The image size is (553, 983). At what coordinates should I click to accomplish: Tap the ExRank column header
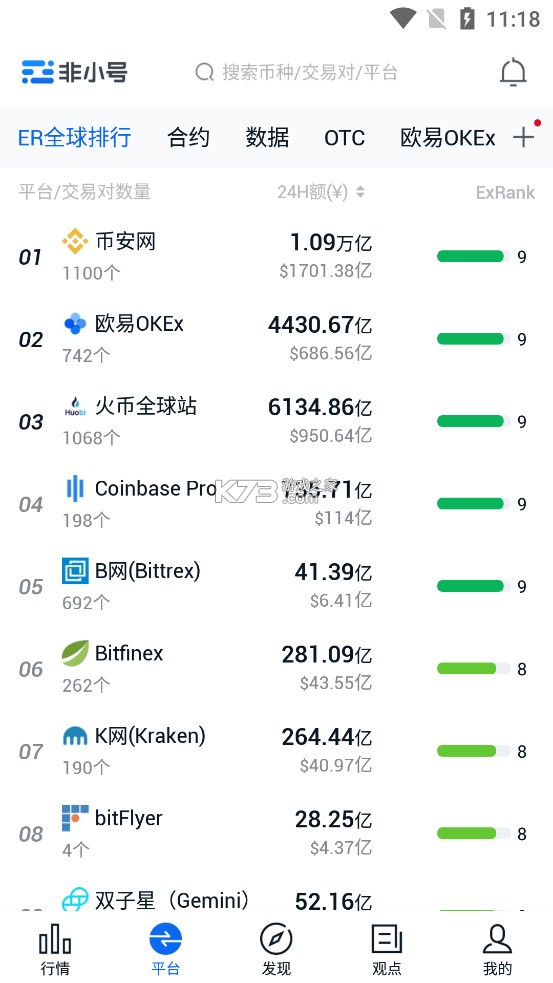pos(505,192)
